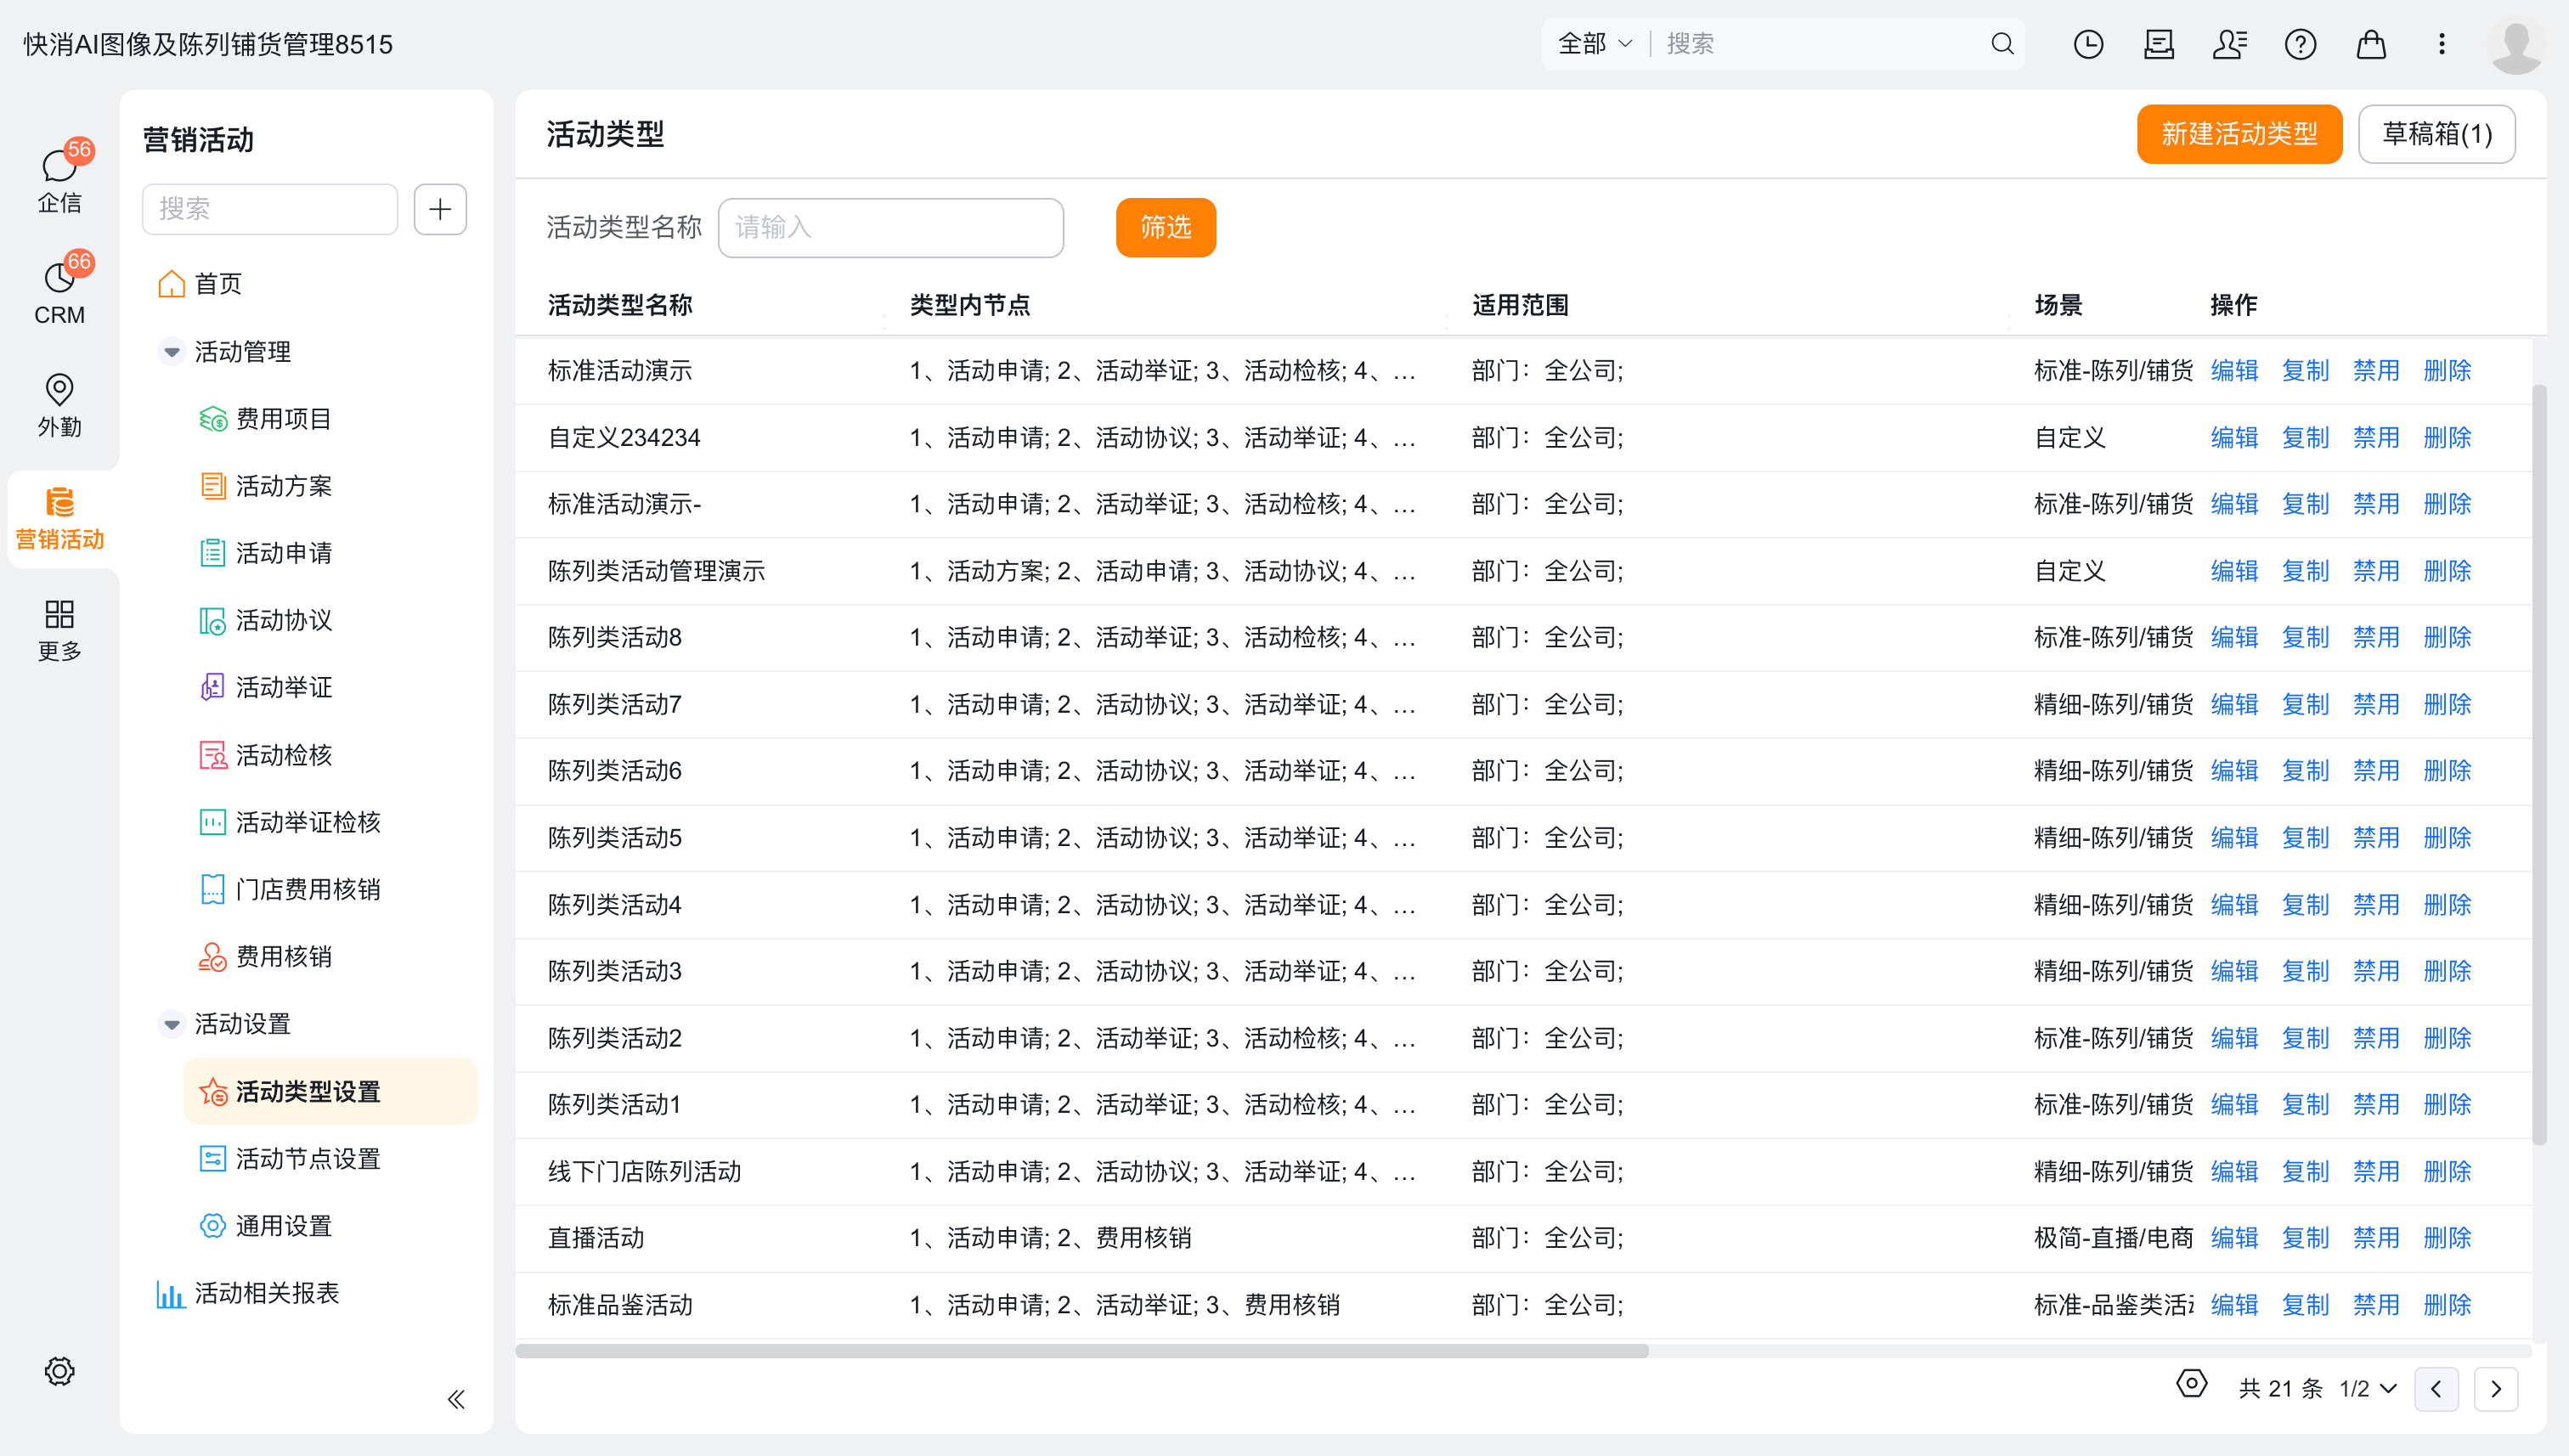This screenshot has height=1456, width=2569.
Task: Go to previous page arrow
Action: [2436, 1389]
